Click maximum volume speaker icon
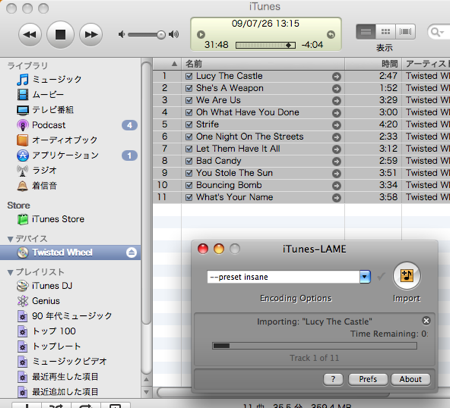This screenshot has width=450, height=408. [x=174, y=34]
